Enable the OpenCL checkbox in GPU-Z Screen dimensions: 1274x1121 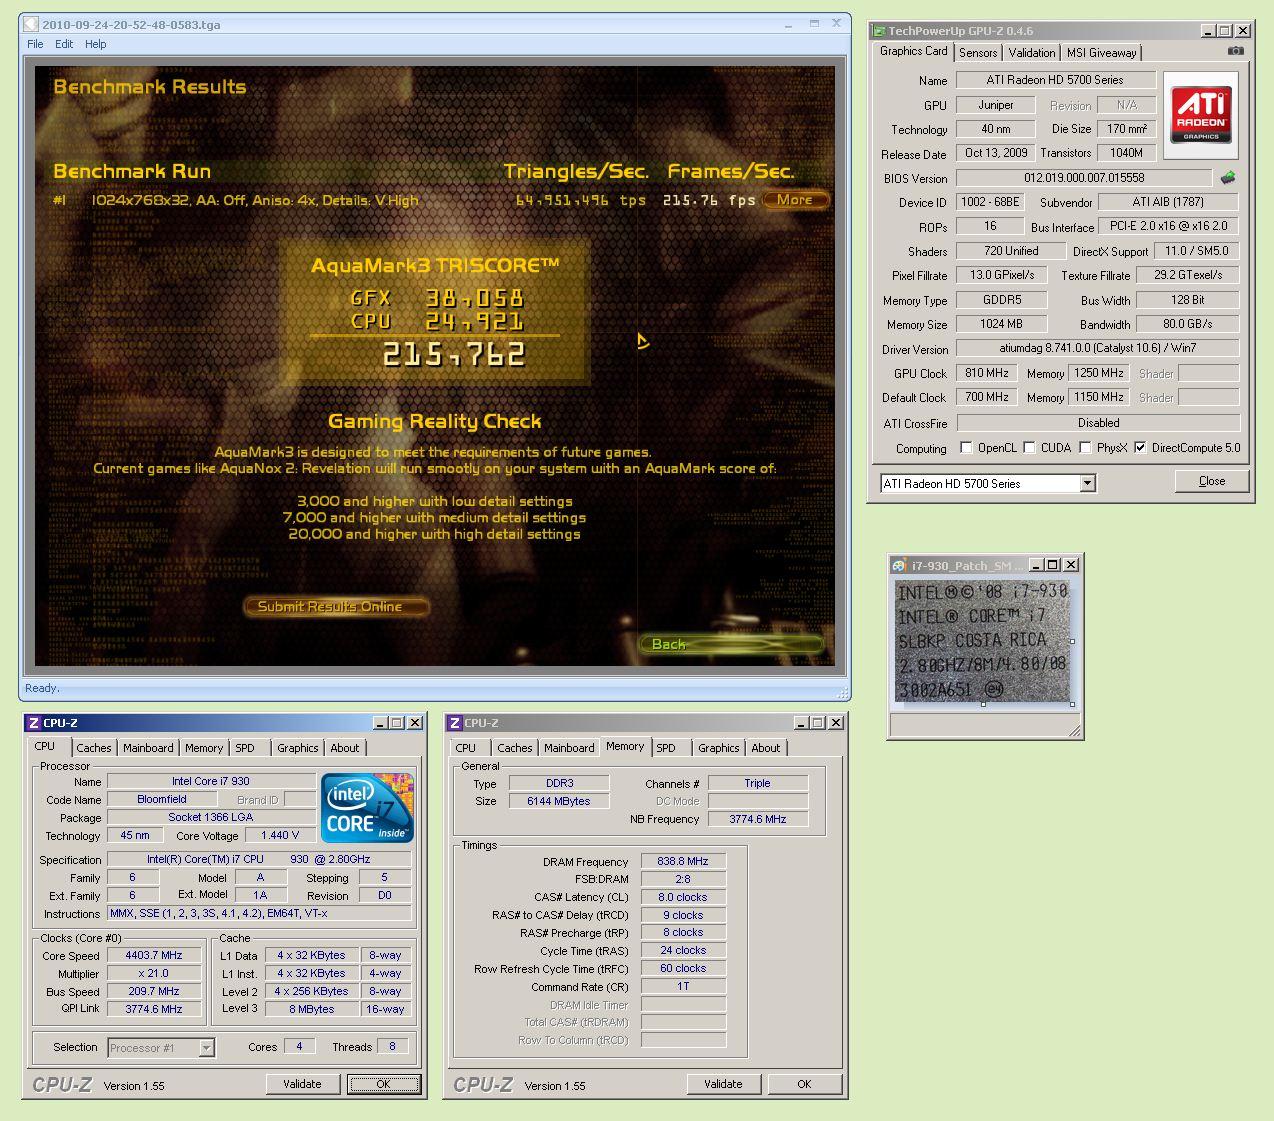(966, 448)
